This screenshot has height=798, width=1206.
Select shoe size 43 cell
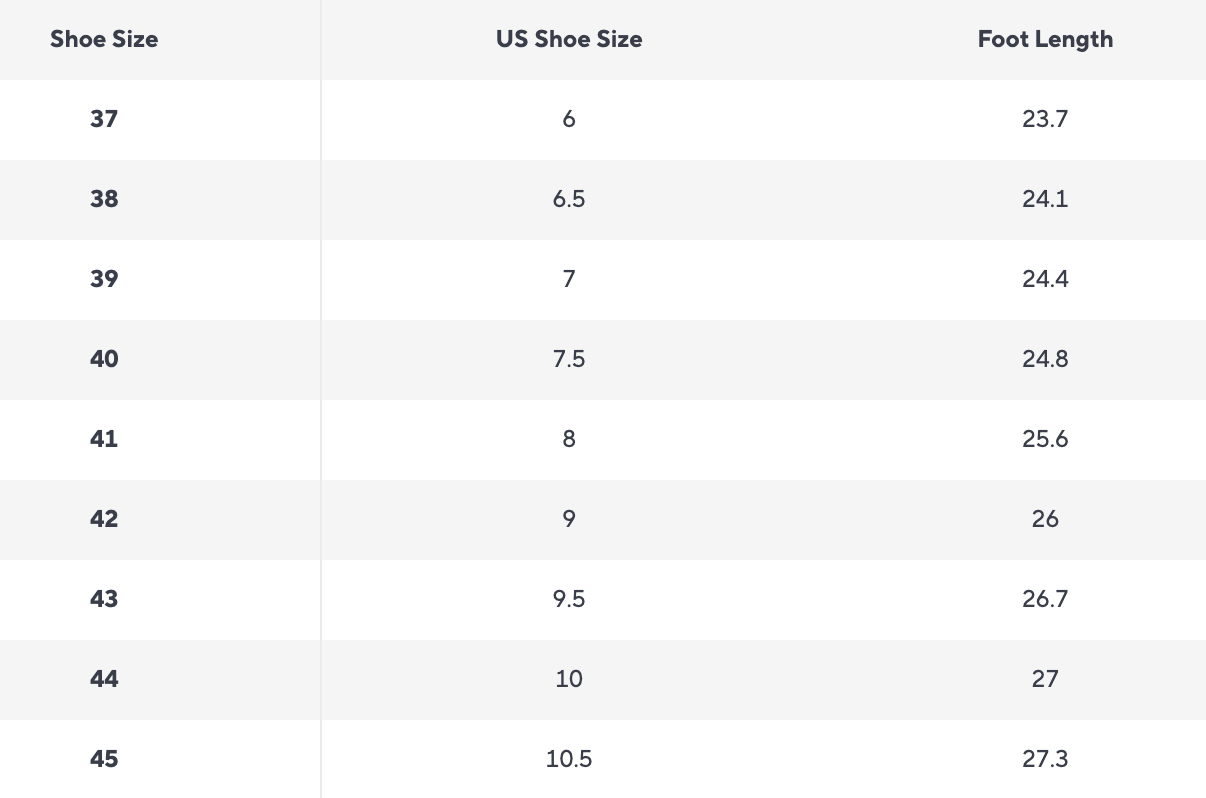point(104,599)
